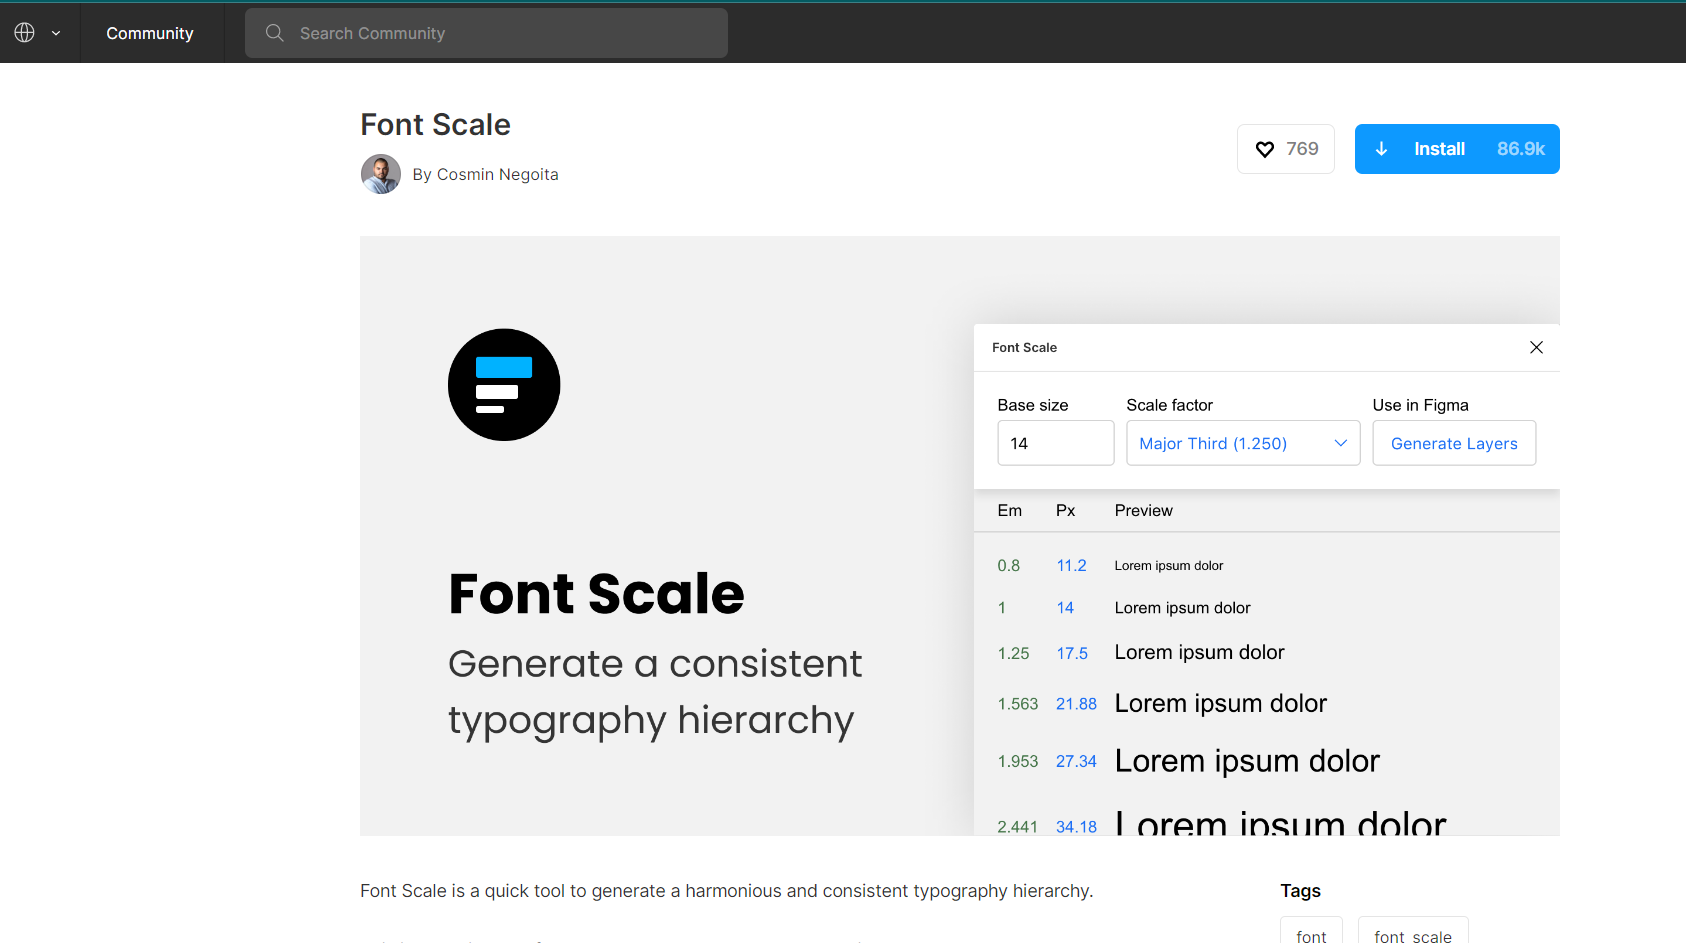Select the 1.953 em value

1018,762
